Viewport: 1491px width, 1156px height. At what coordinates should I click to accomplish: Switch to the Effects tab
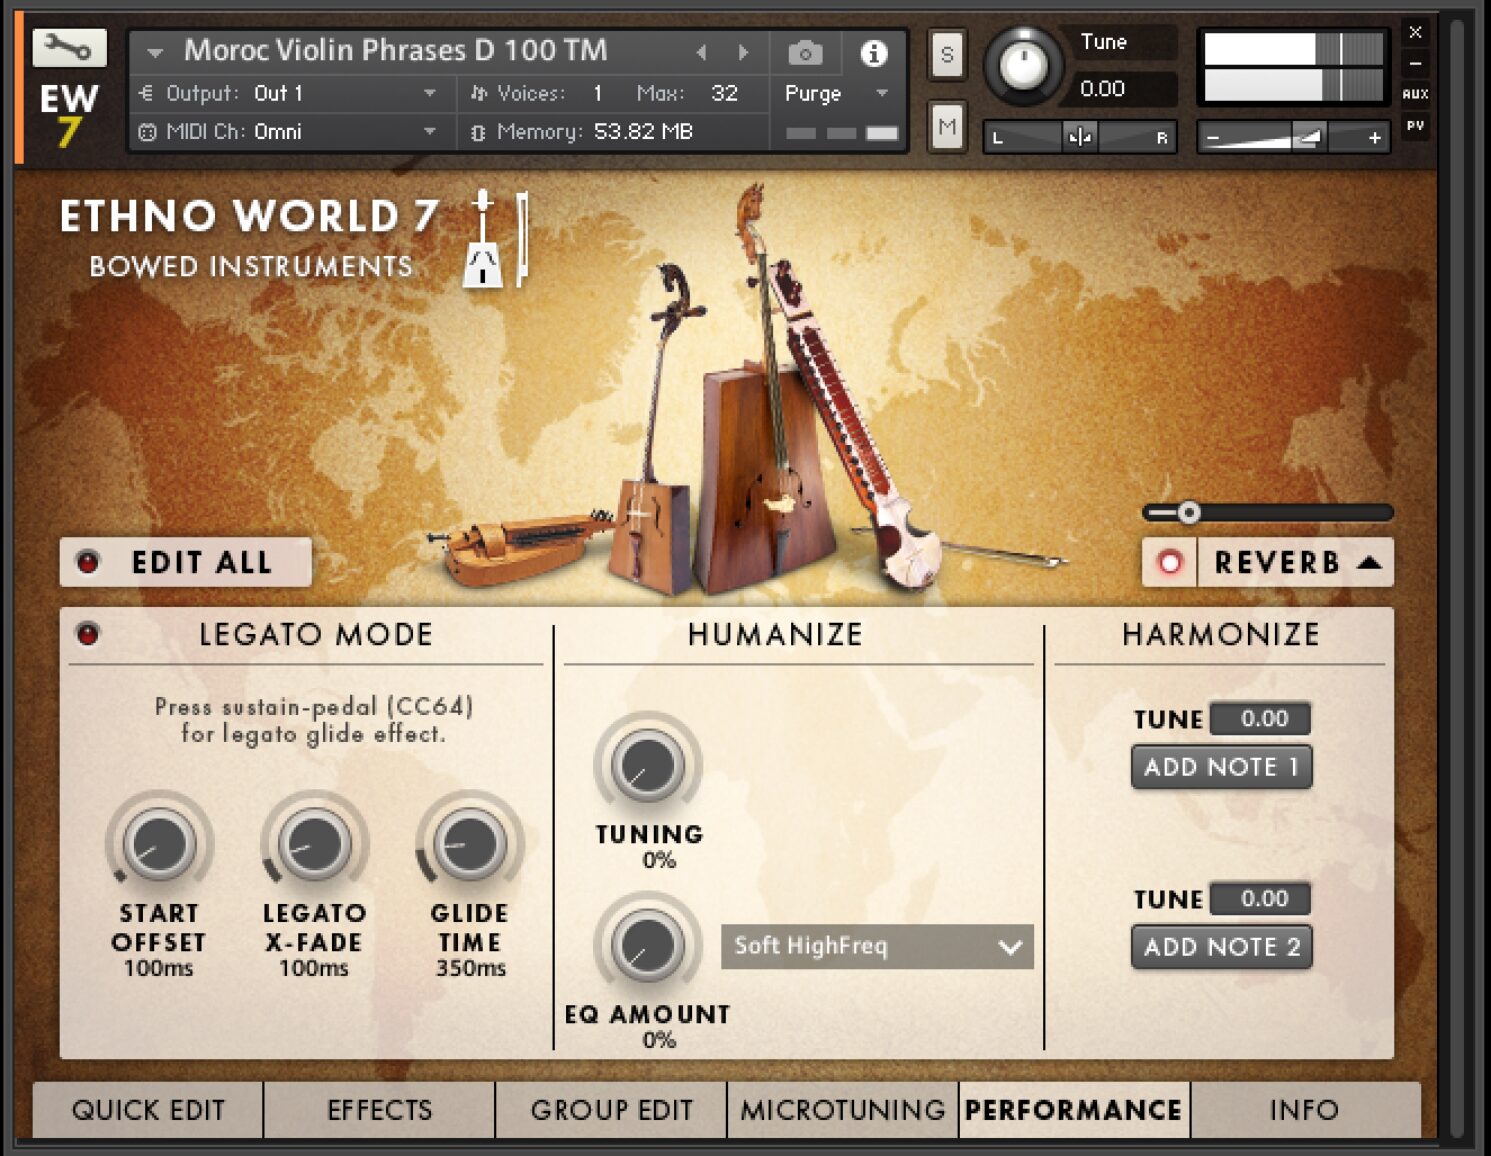pos(380,1110)
